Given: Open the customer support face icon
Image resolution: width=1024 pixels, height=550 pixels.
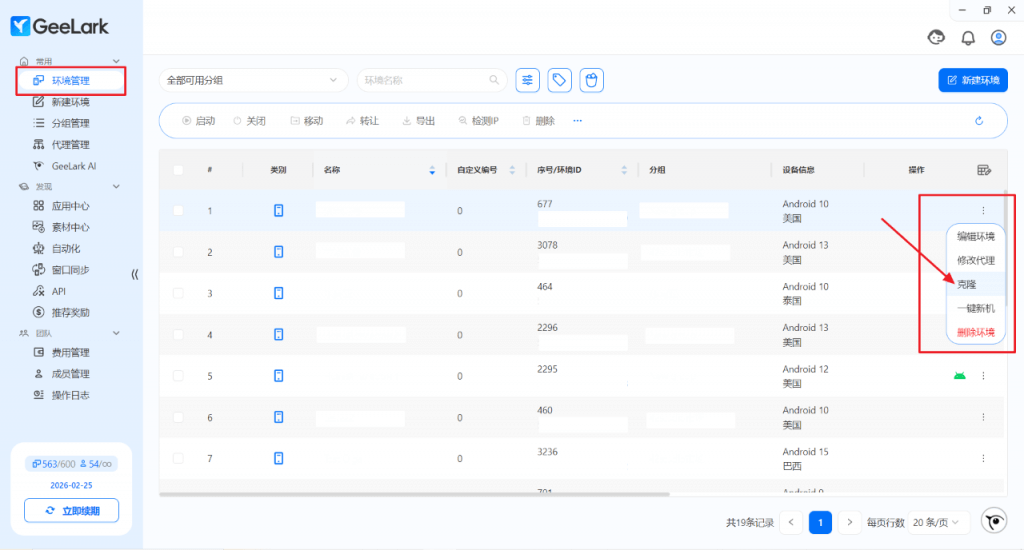Looking at the screenshot, I should coord(937,38).
